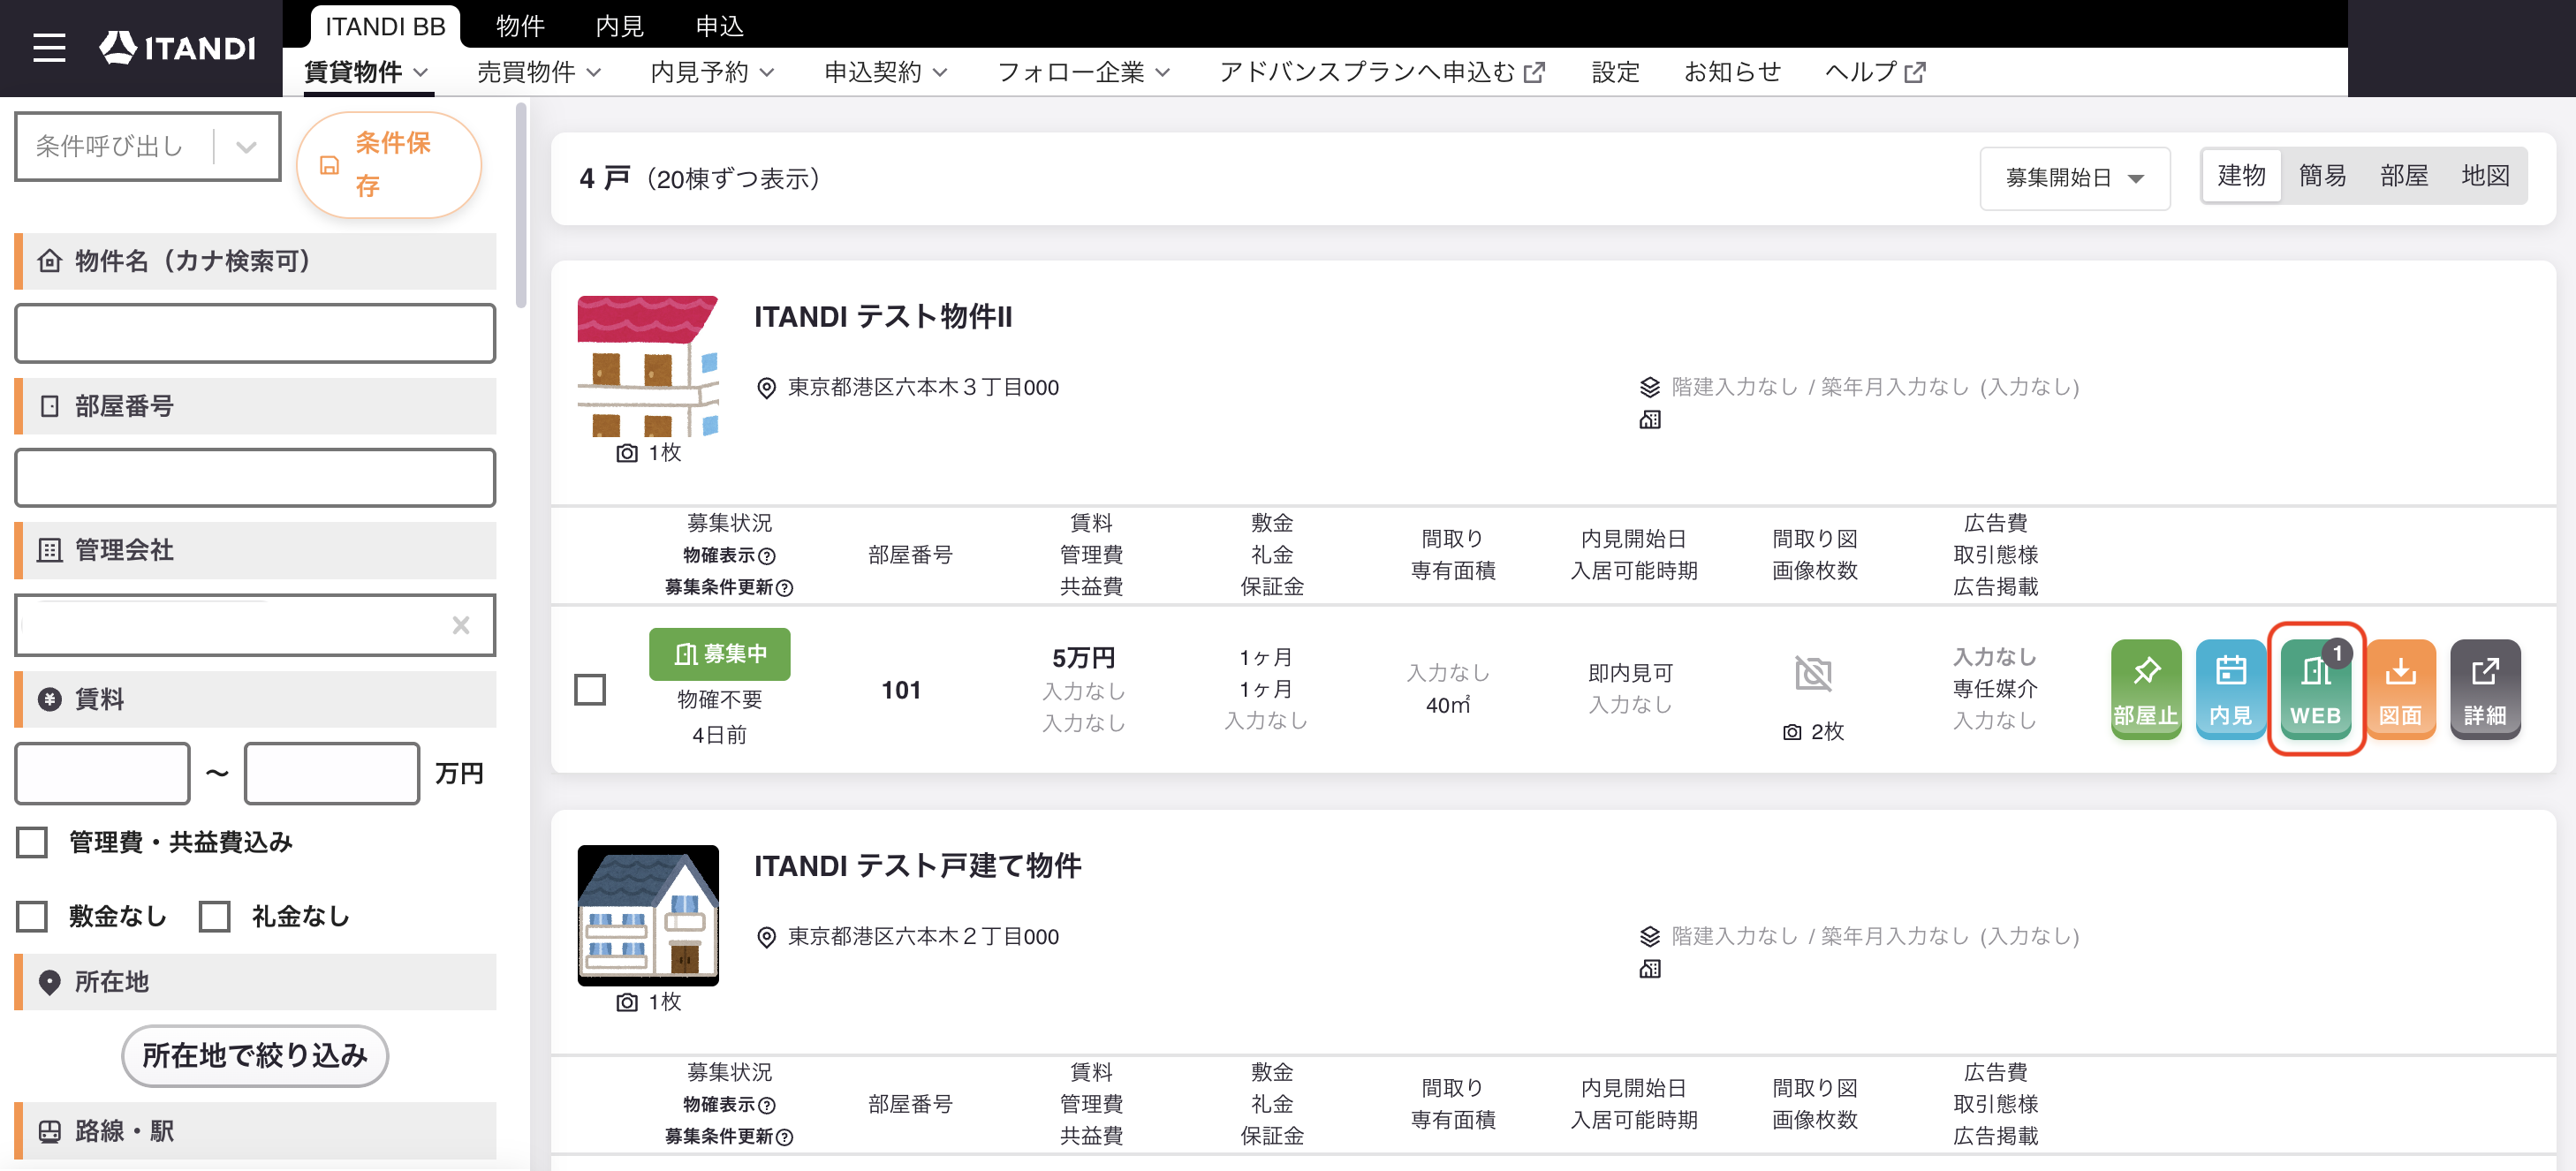2576x1171 pixels.
Task: Click the address pin icon of ITANDI テスト物件II
Action: pyautogui.click(x=766, y=388)
